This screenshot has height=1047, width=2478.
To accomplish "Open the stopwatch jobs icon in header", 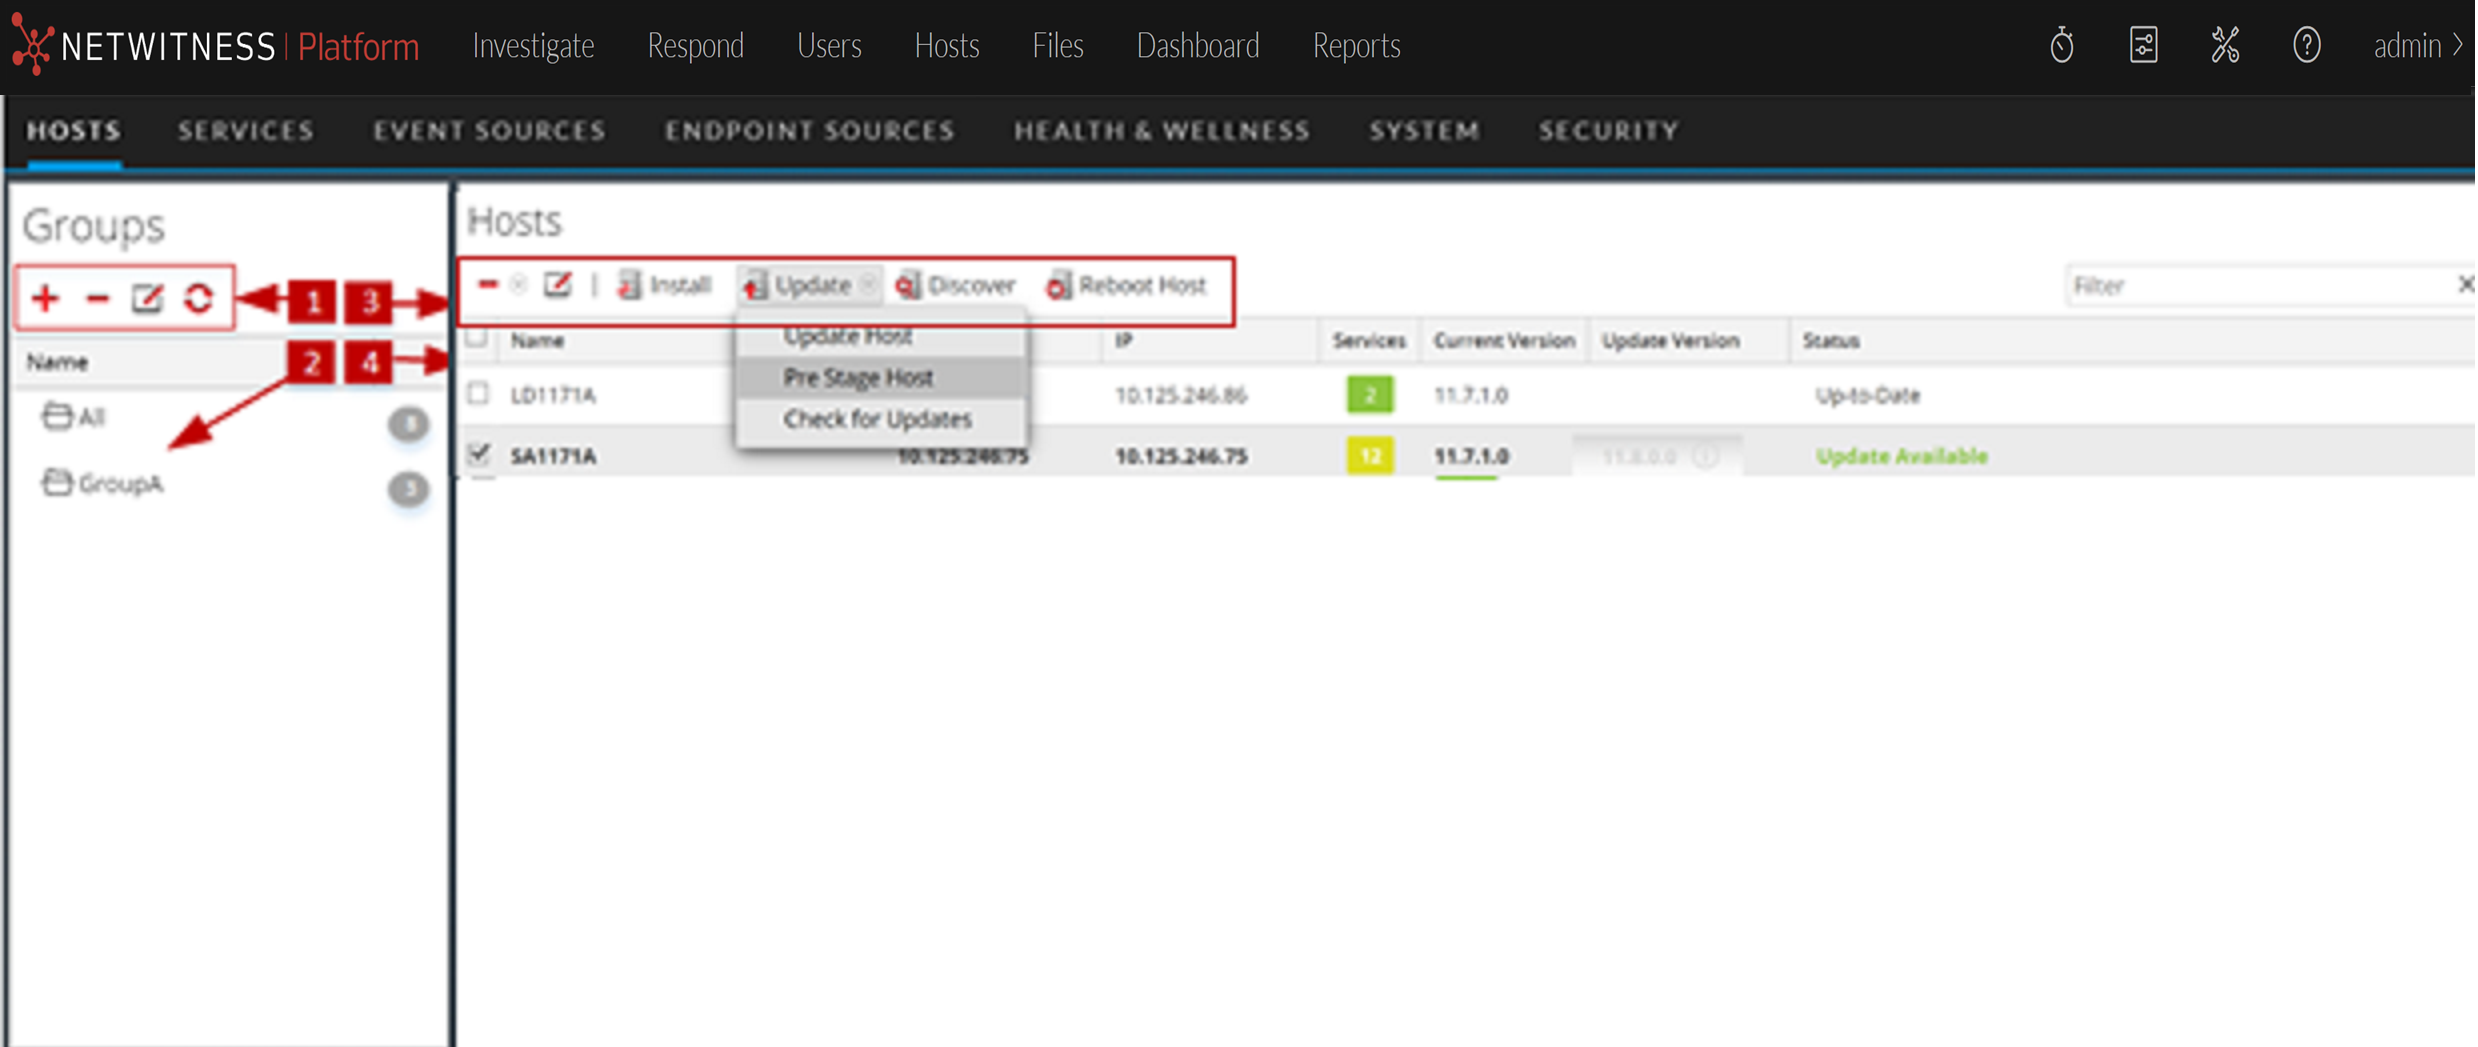I will pyautogui.click(x=2061, y=46).
